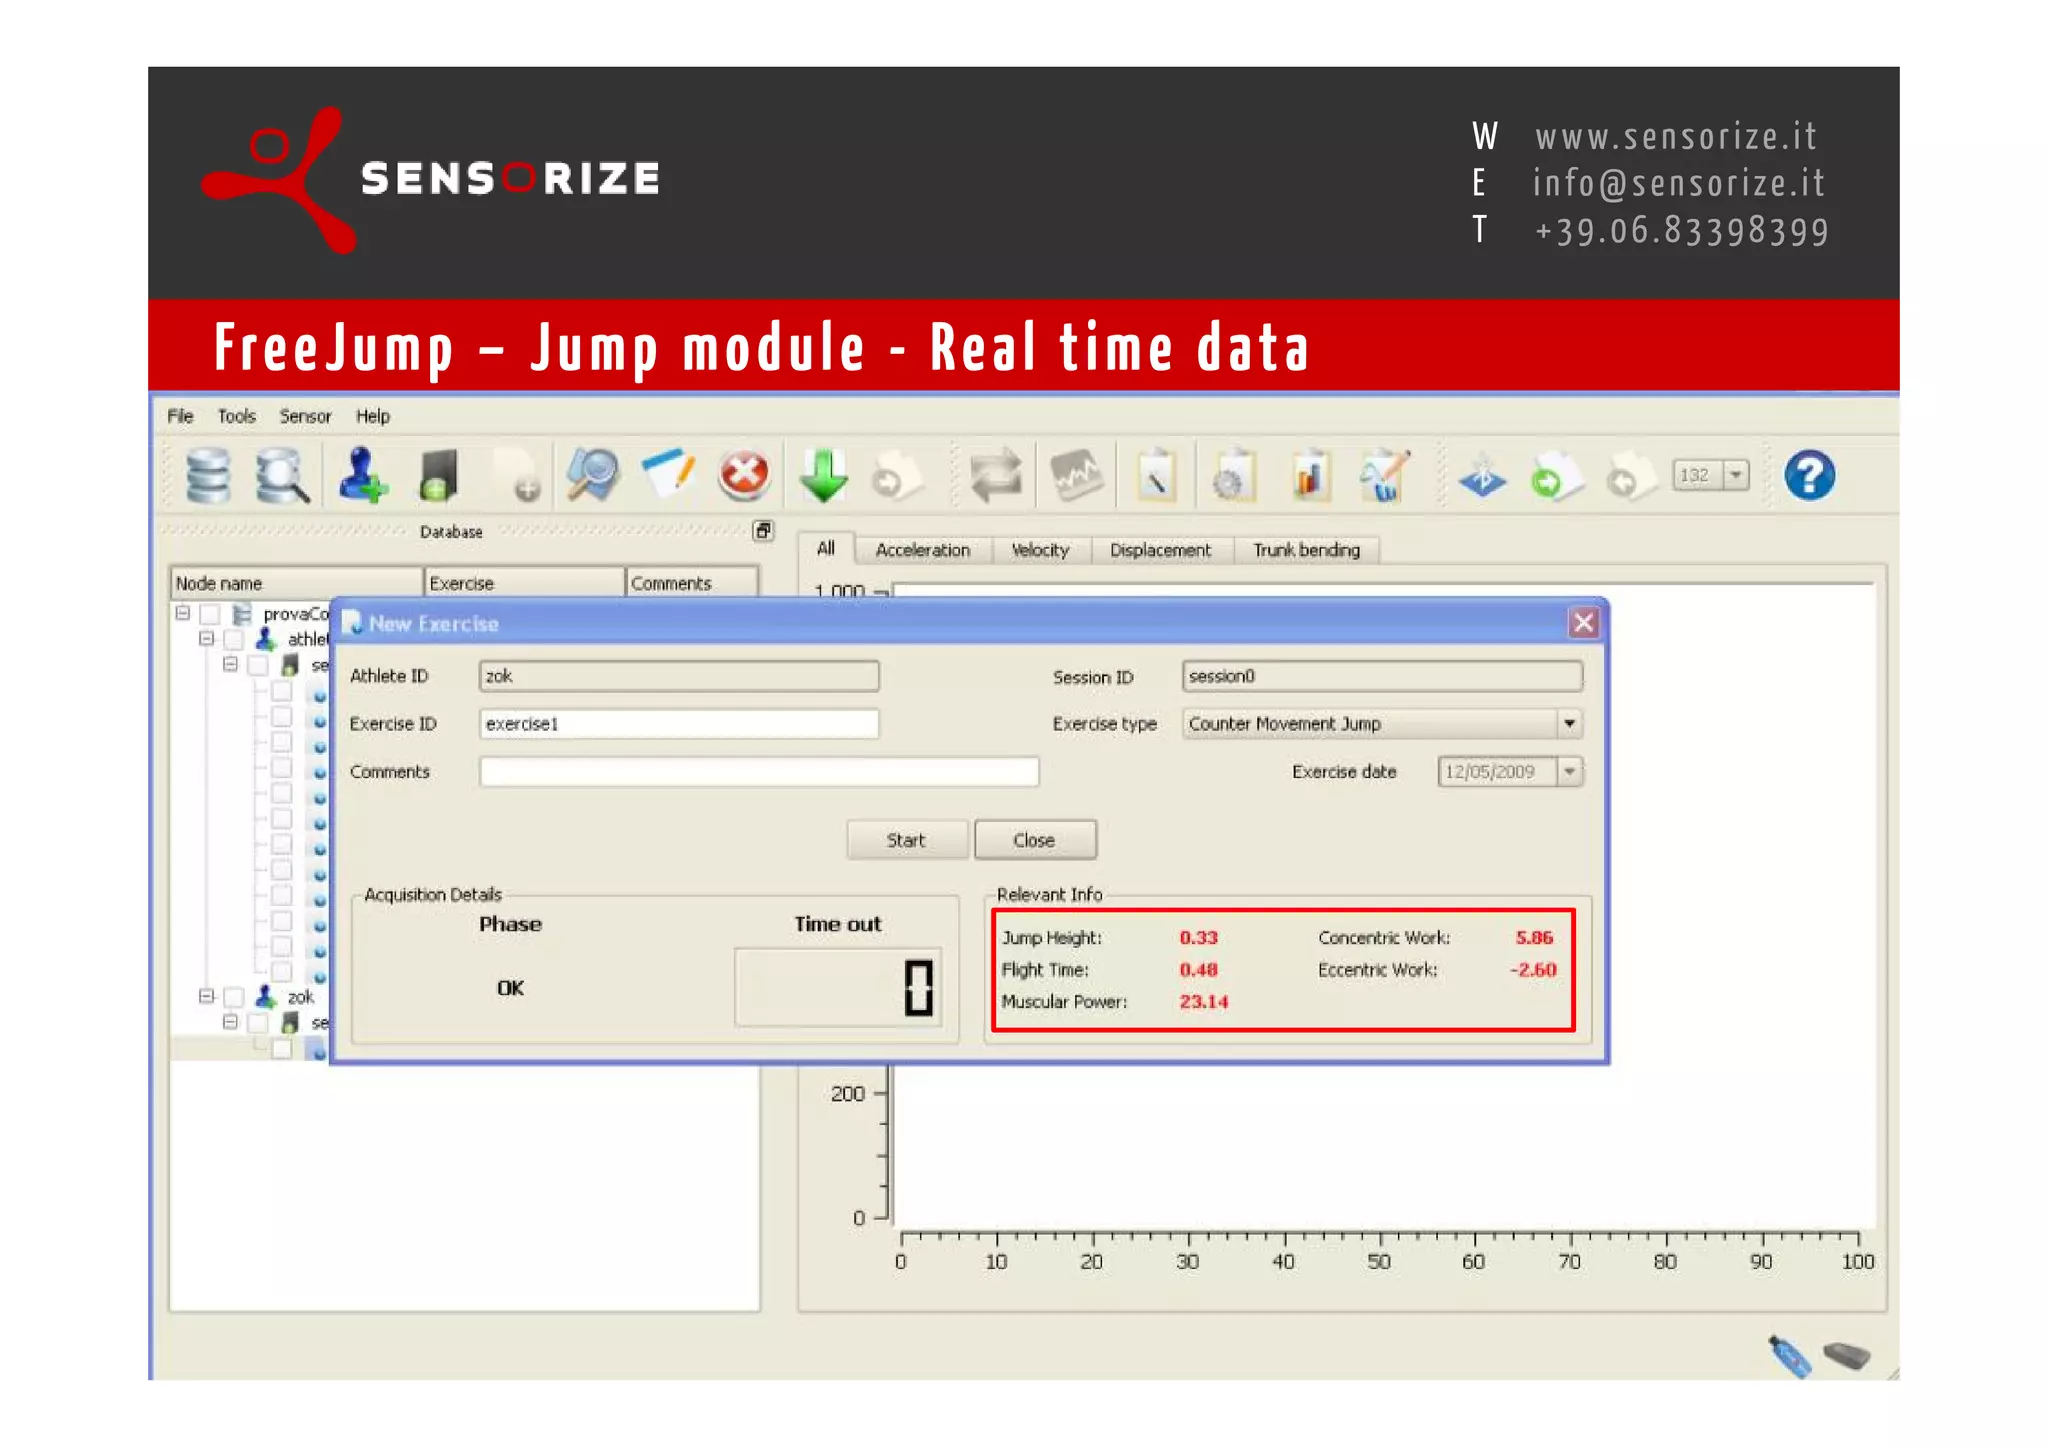This screenshot has width=2048, height=1447.
Task: Click the red delete X icon
Action: (744, 476)
